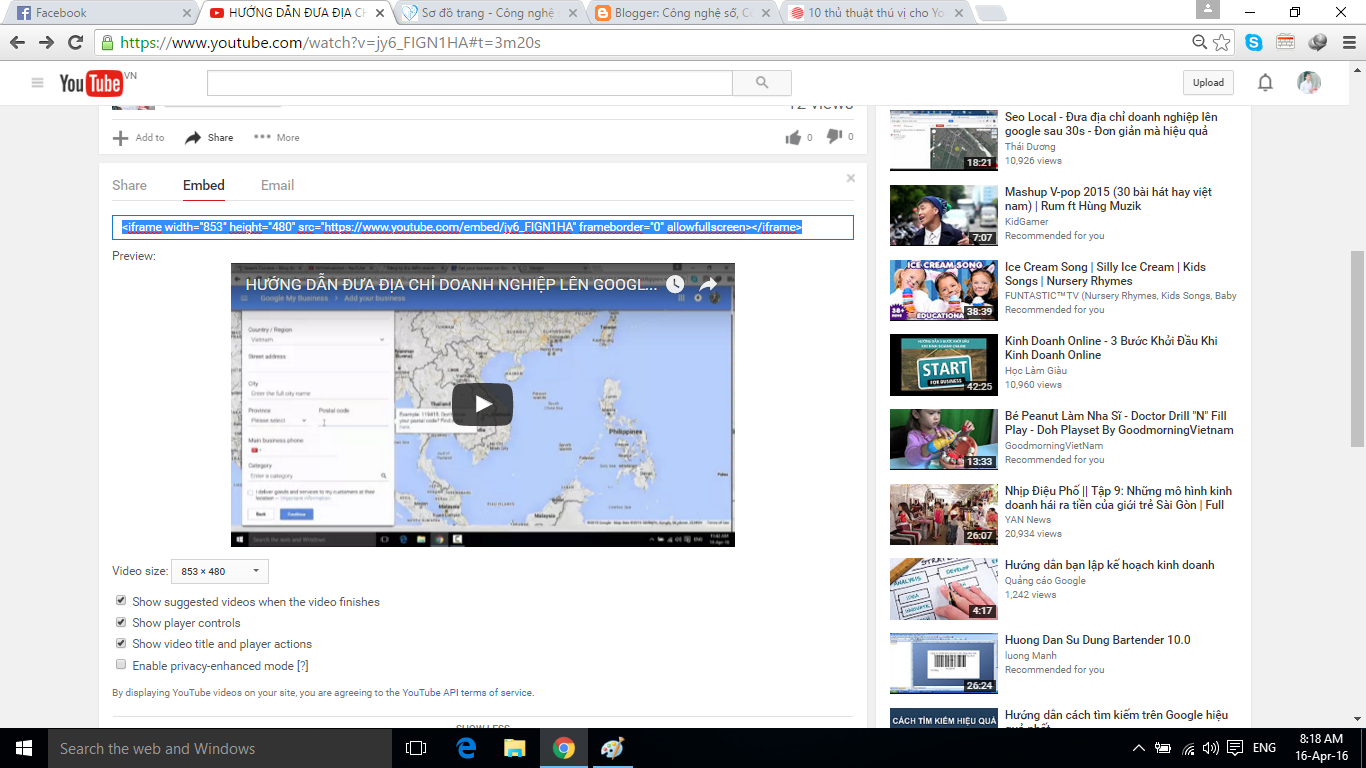
Task: Open Huong Dan Su Dung Bartender thumbnail
Action: 944,663
